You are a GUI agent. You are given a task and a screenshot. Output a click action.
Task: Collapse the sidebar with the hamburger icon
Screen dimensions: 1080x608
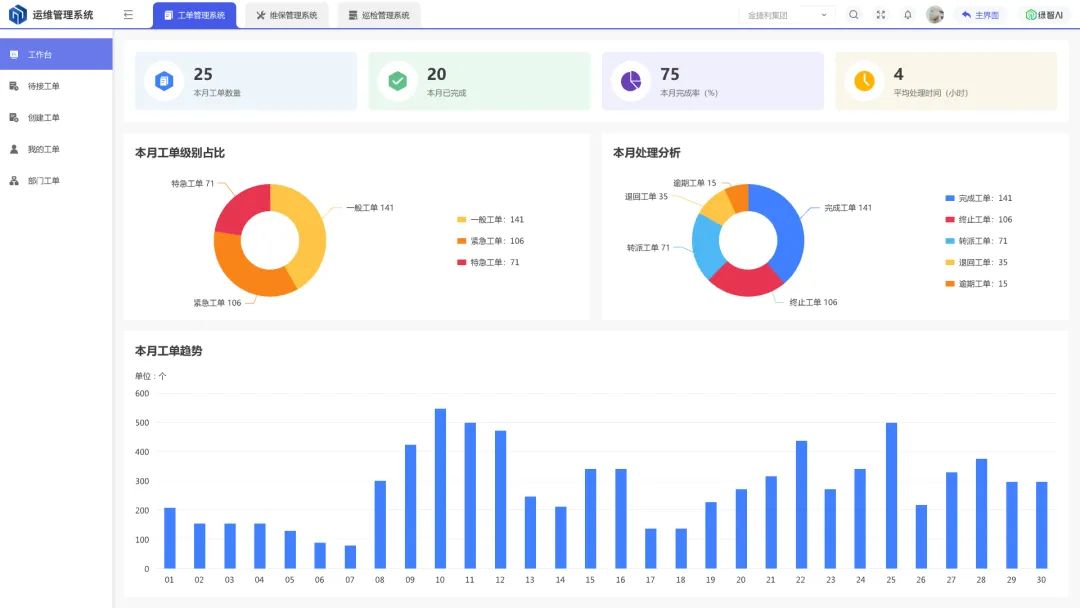(128, 14)
